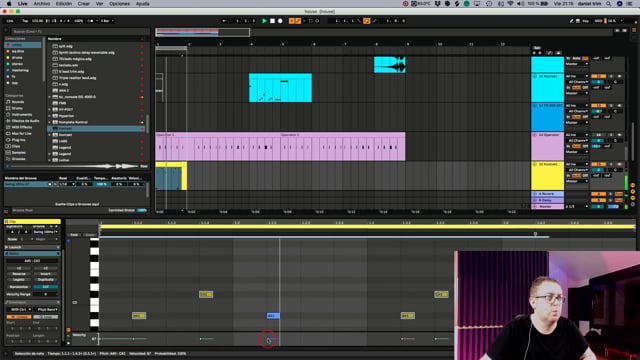The image size is (640, 360).
Task: Start playback with the green Play button
Action: 264,21
